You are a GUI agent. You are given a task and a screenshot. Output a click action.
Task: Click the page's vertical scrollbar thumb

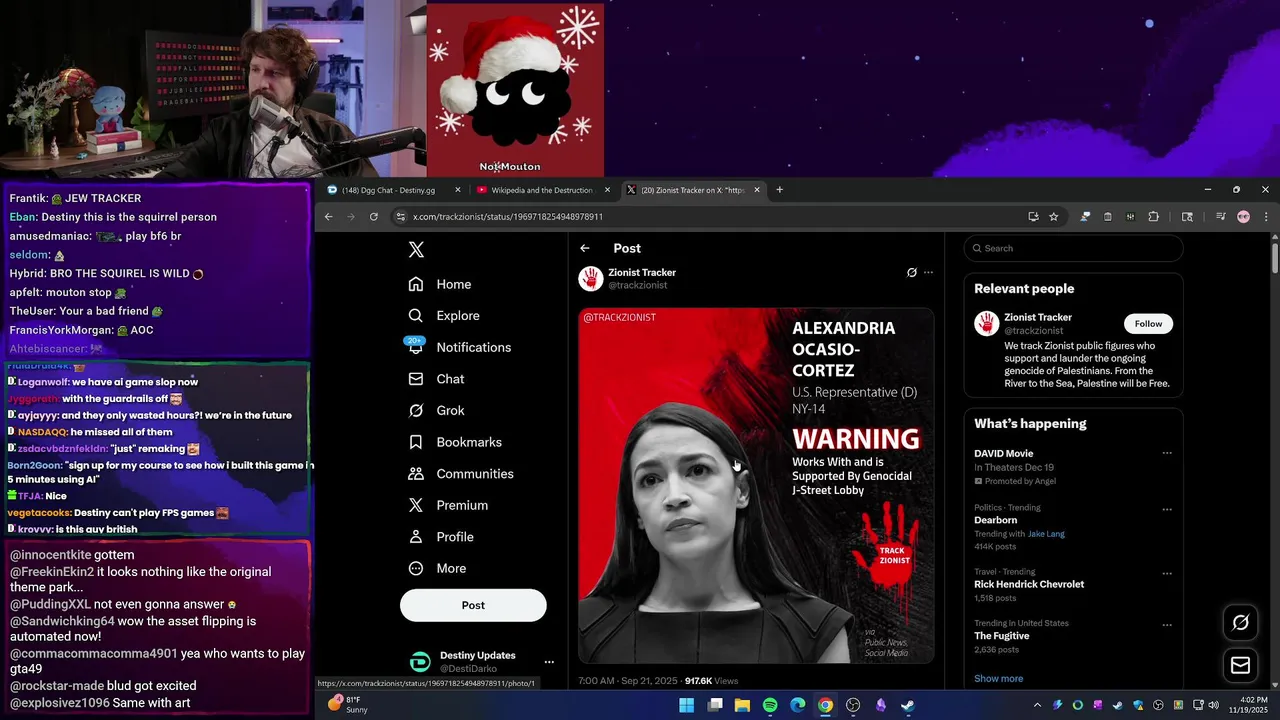tap(1275, 257)
